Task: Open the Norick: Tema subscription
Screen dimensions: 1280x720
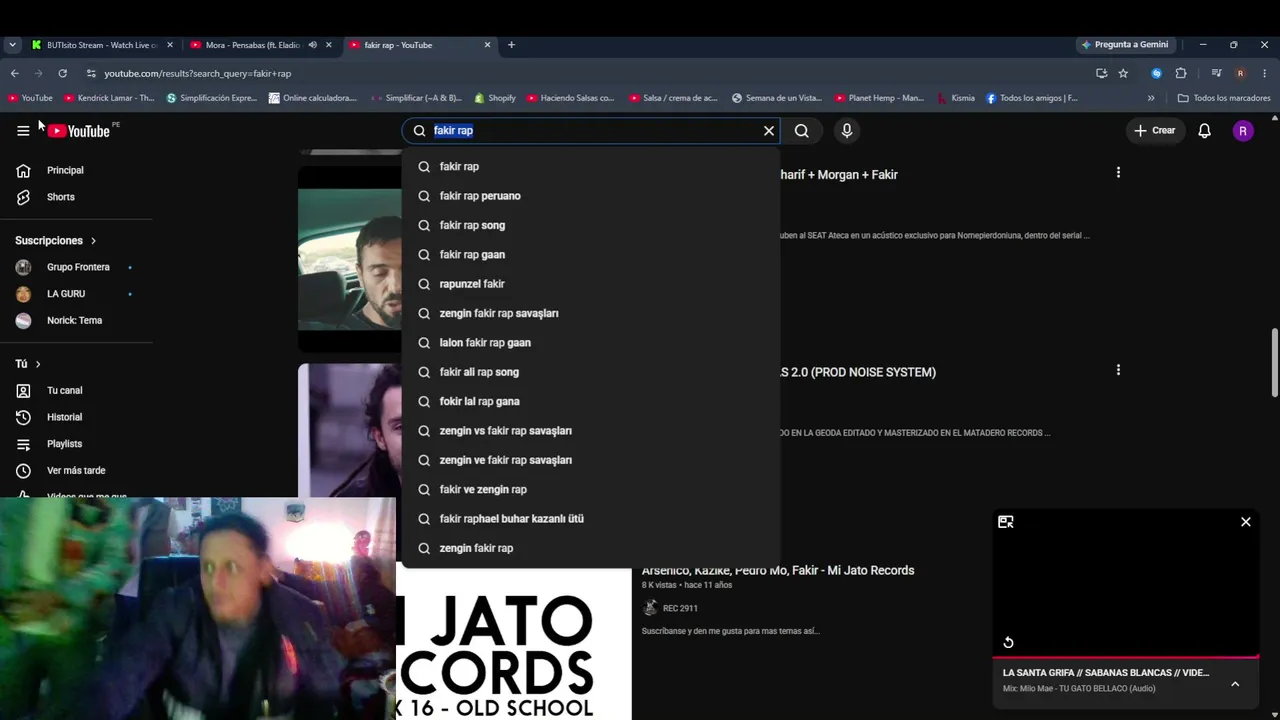Action: 76,320
